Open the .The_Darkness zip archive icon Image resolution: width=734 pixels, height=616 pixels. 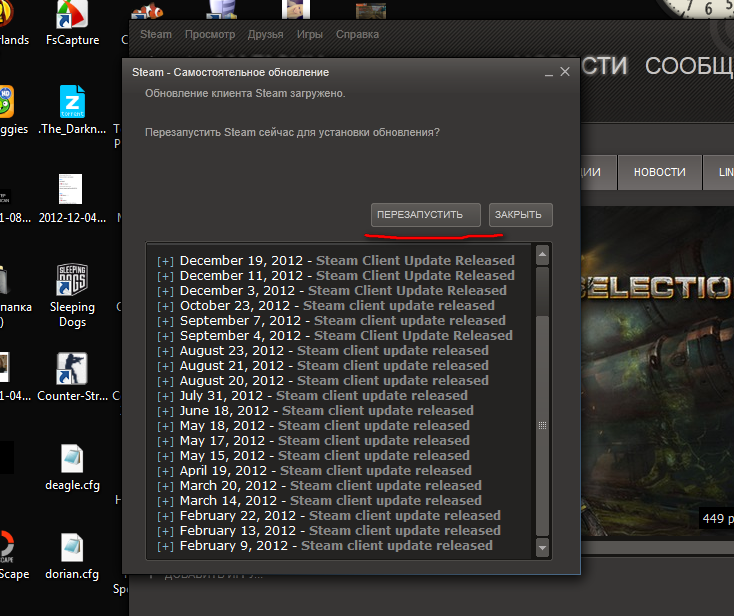click(72, 102)
